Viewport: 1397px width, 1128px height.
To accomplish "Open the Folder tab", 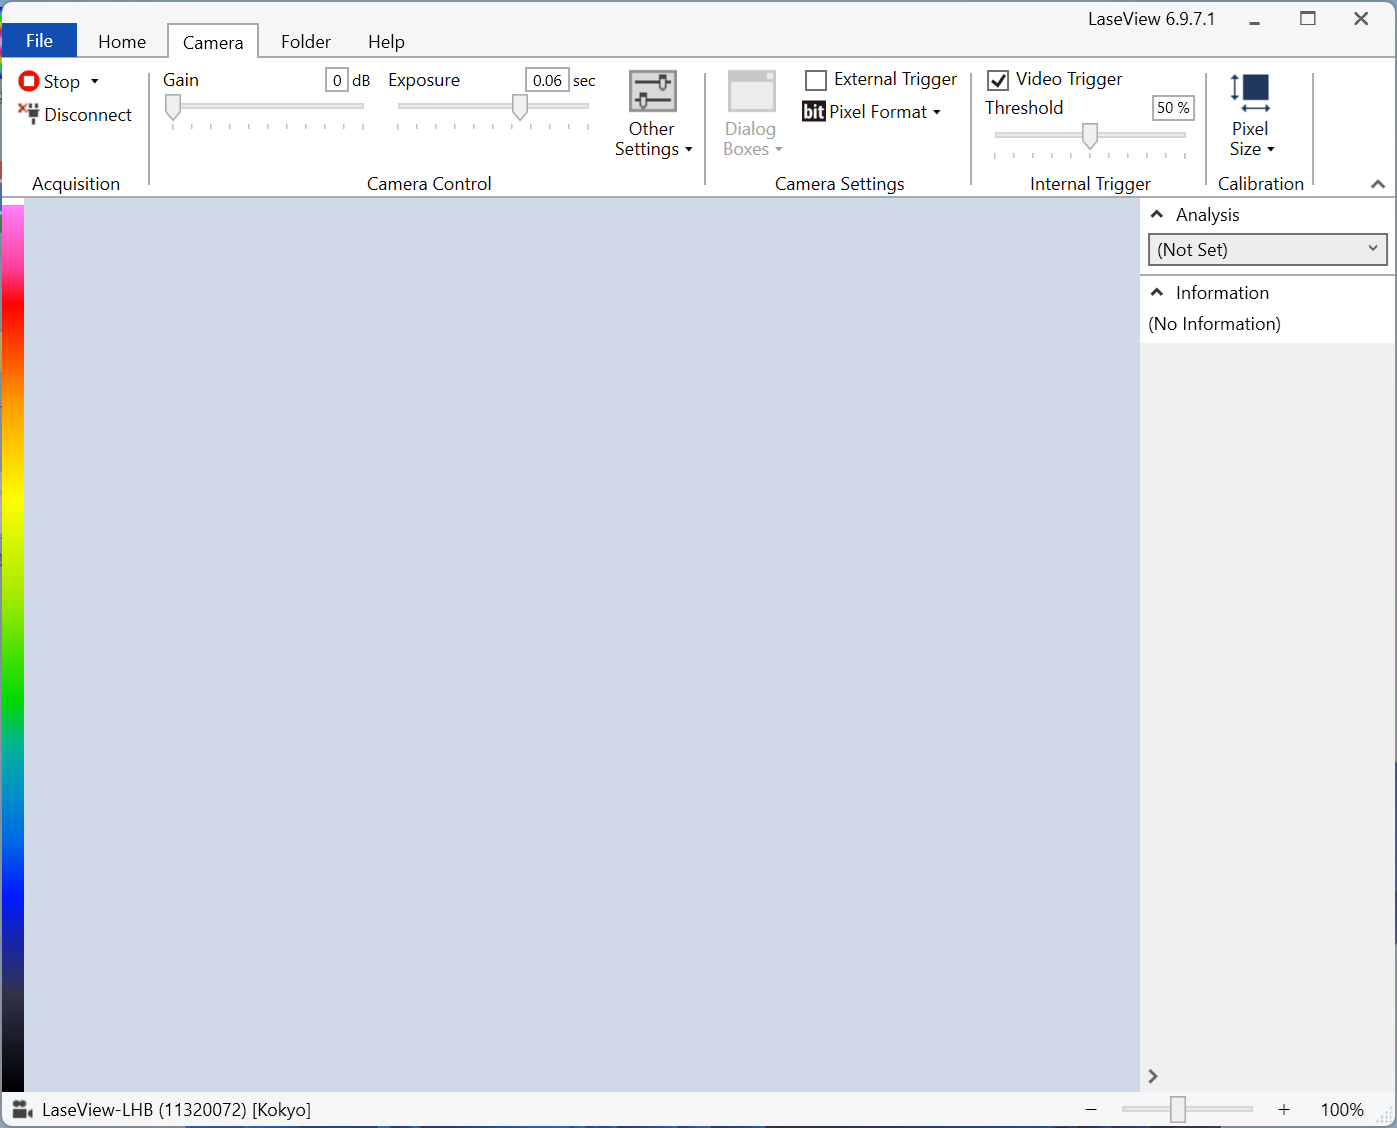I will click(305, 41).
